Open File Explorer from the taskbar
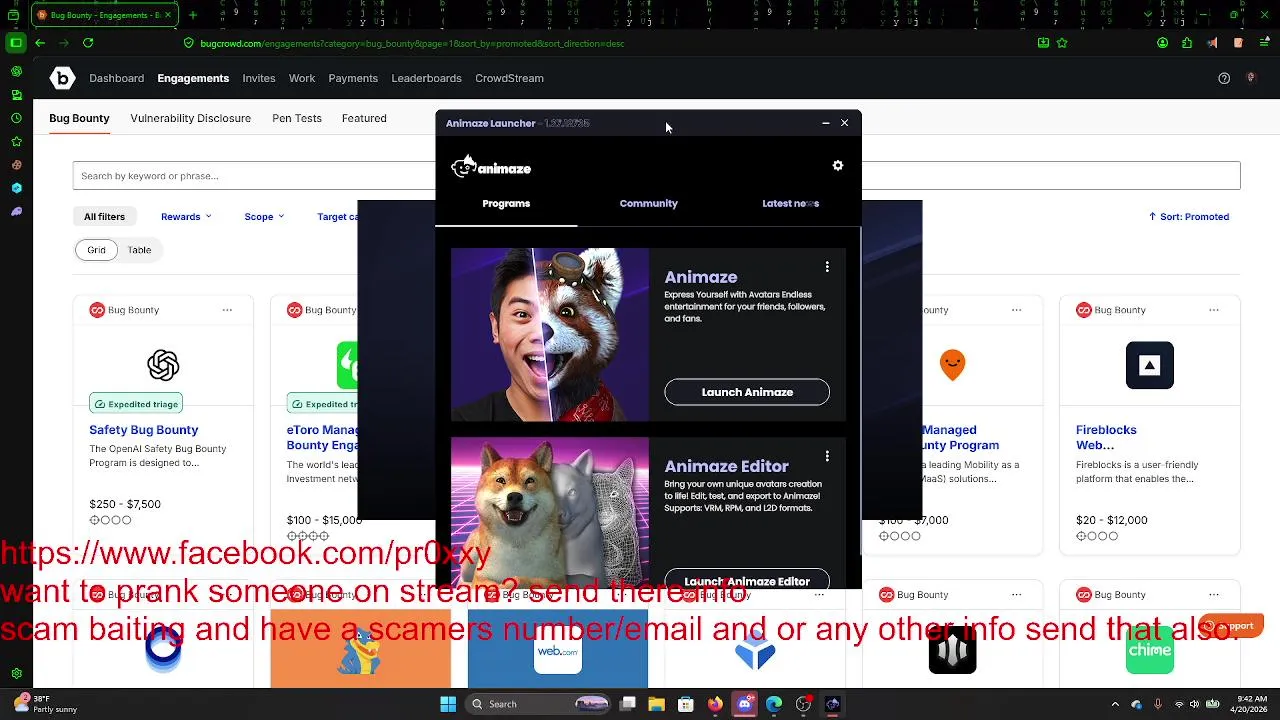Image resolution: width=1280 pixels, height=720 pixels. point(656,704)
